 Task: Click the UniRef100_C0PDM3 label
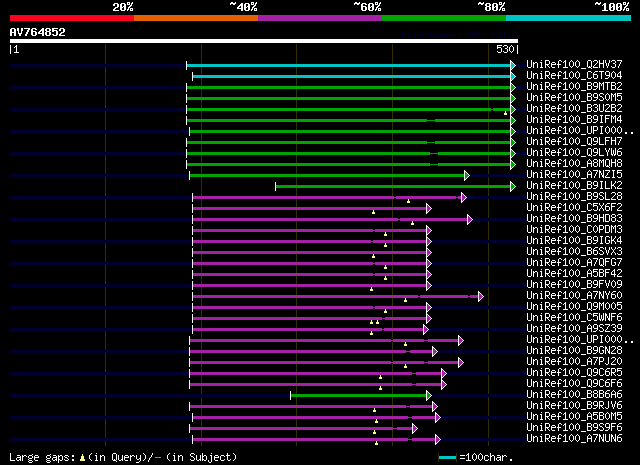tap(574, 229)
